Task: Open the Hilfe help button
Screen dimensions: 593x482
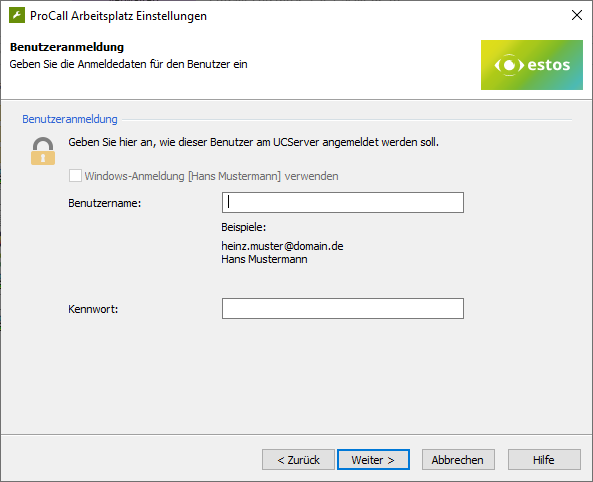Action: tap(544, 460)
